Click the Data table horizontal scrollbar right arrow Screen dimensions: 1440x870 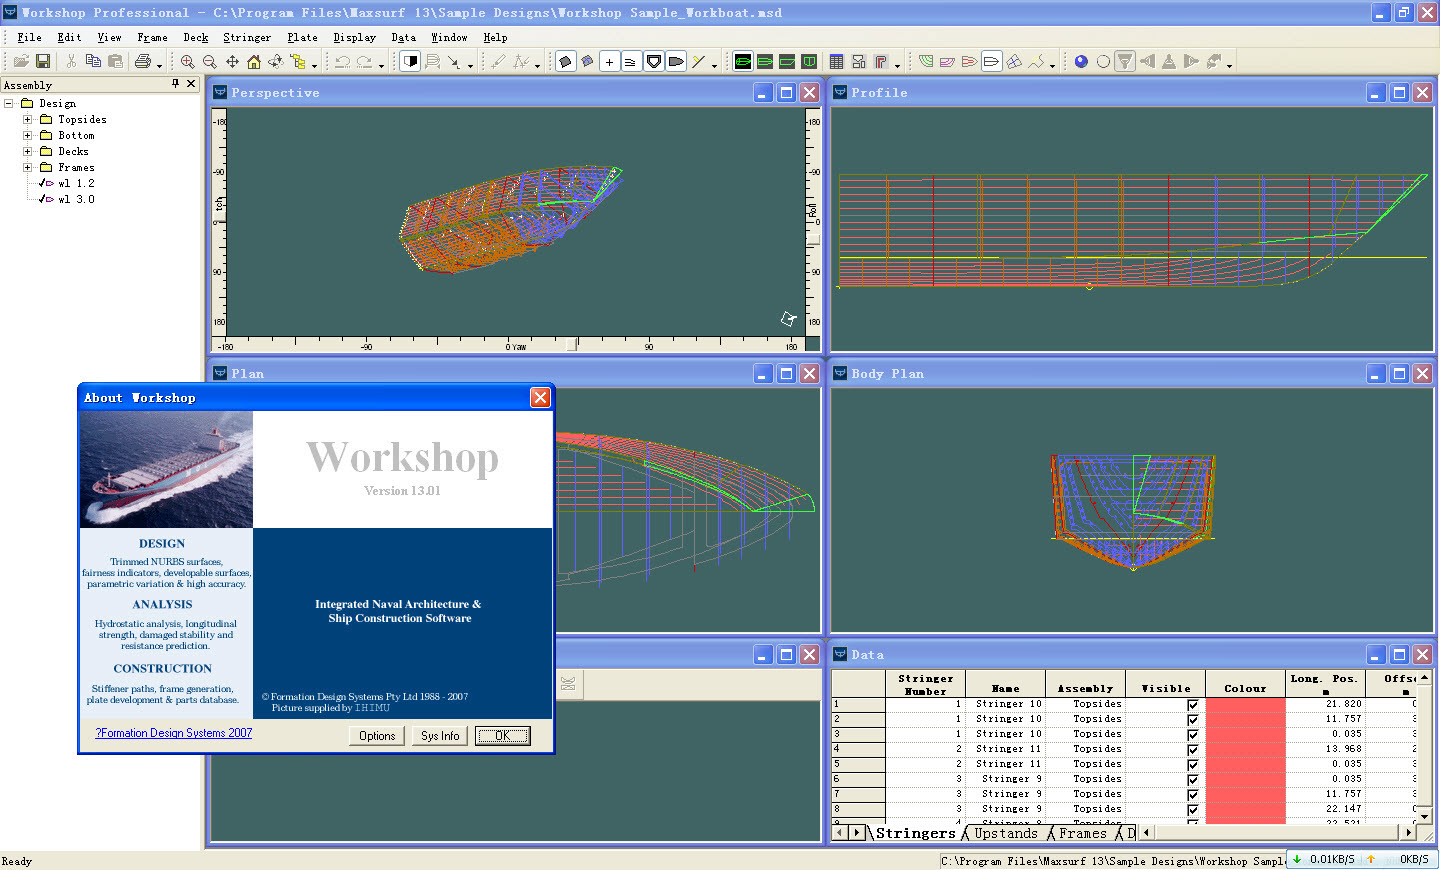tap(1409, 832)
